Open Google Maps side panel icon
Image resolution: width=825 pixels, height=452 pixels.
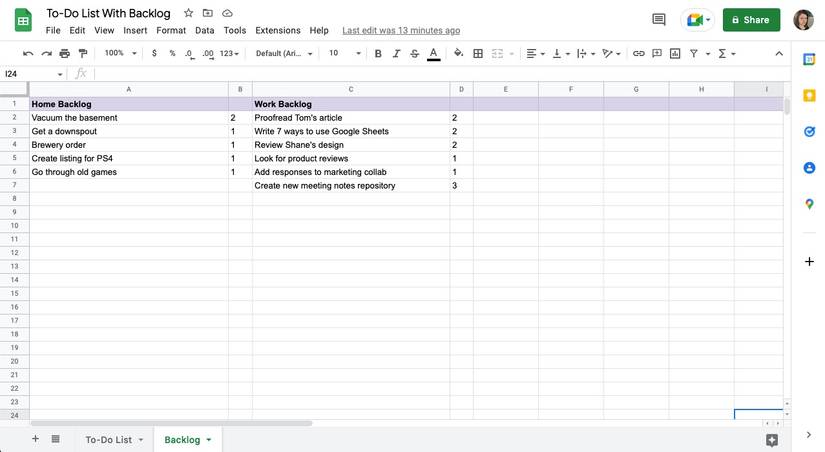click(x=809, y=204)
